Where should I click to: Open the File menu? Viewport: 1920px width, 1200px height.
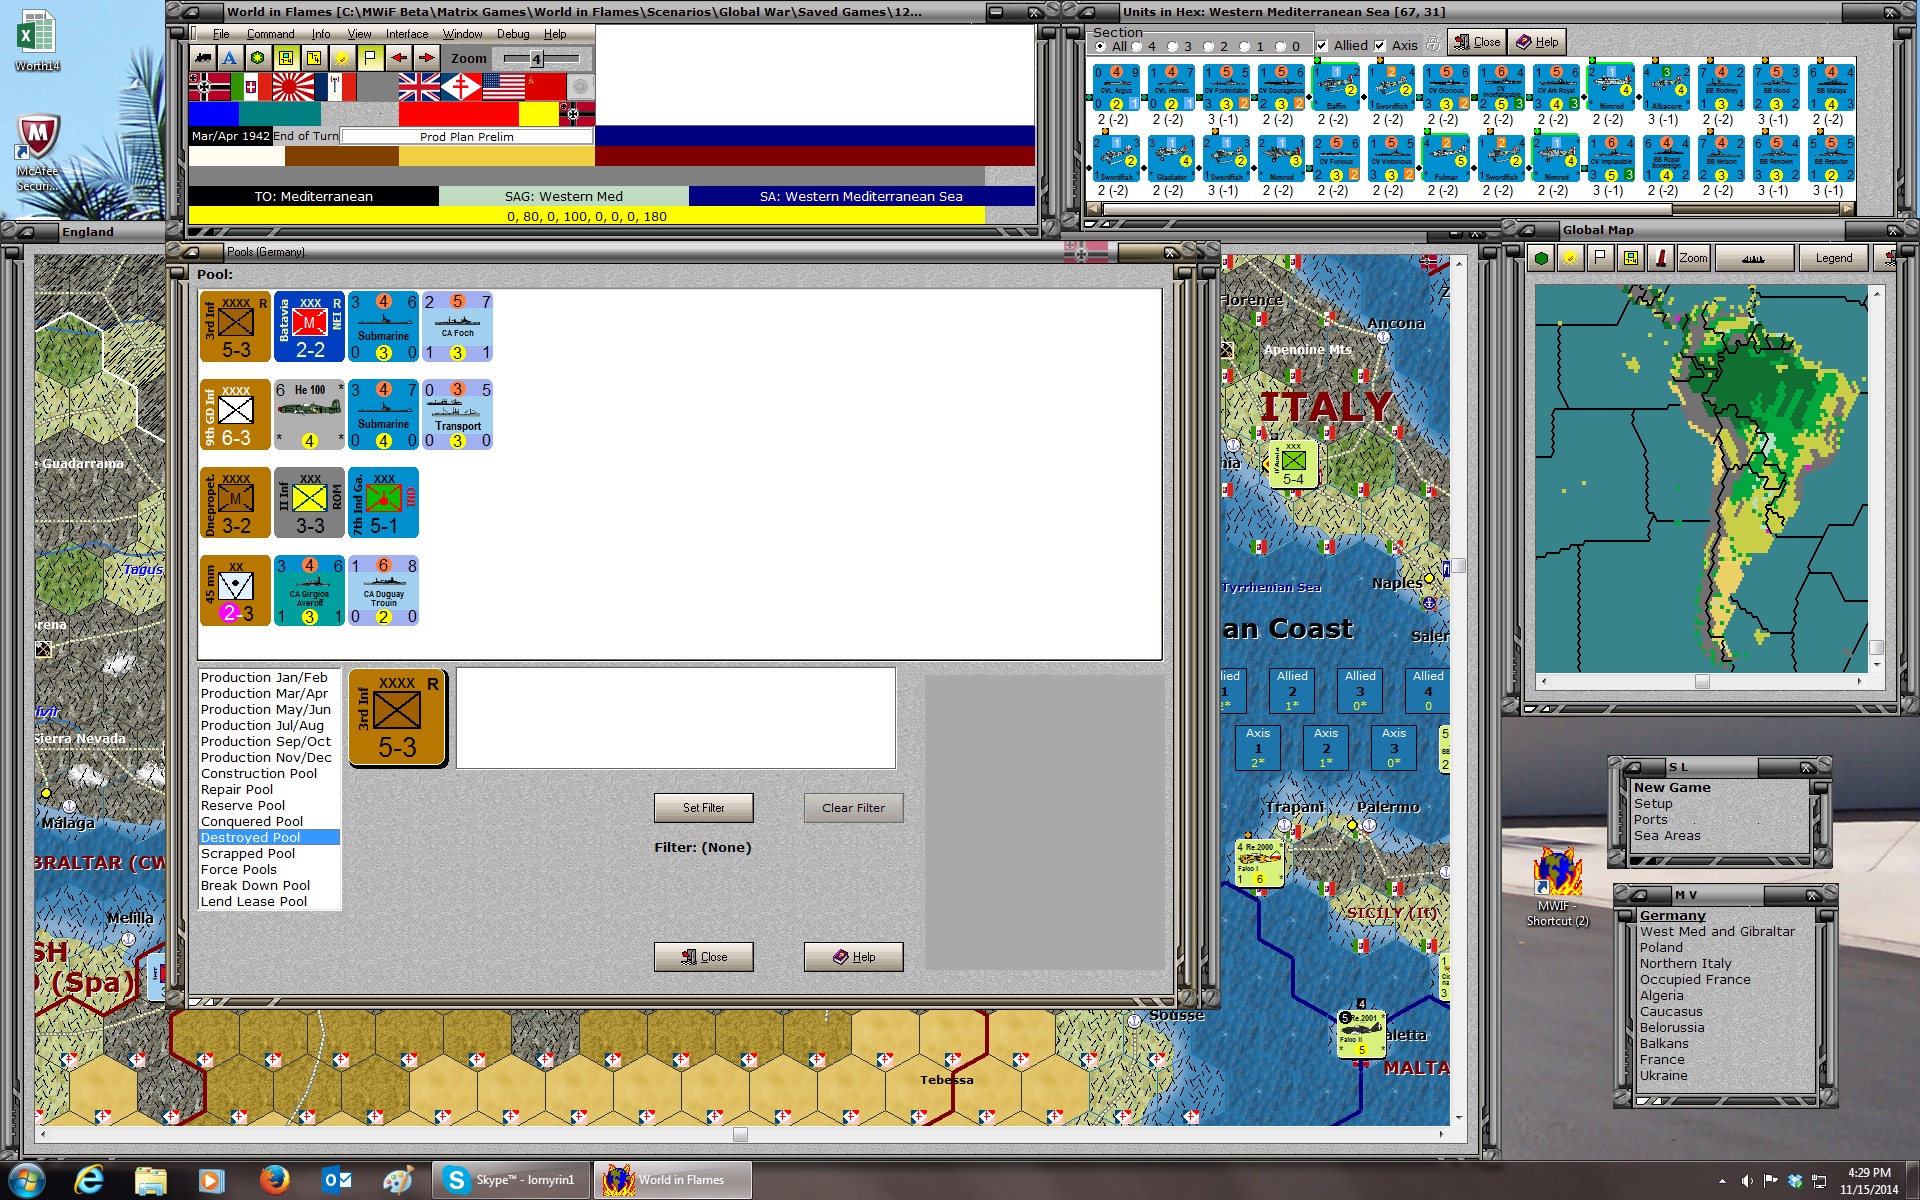coord(221,34)
